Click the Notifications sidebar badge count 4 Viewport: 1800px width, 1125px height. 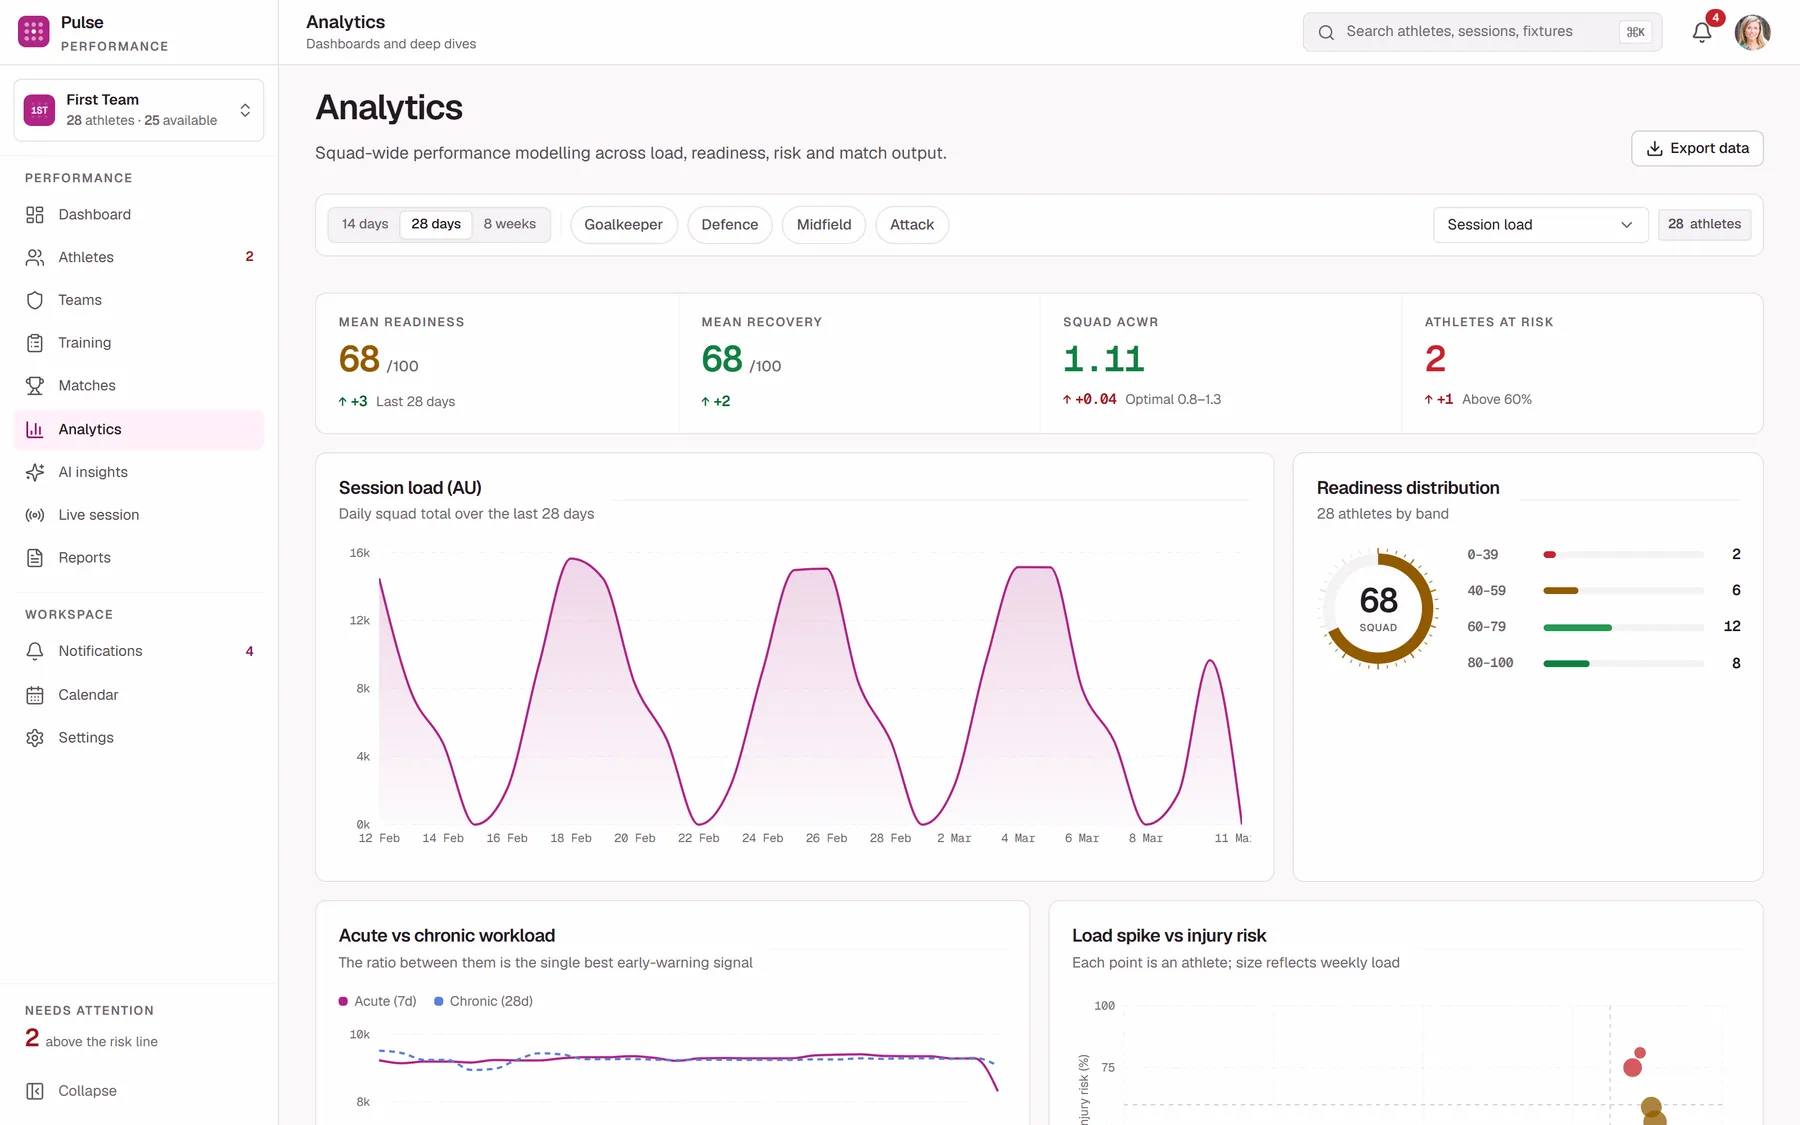[x=249, y=651]
